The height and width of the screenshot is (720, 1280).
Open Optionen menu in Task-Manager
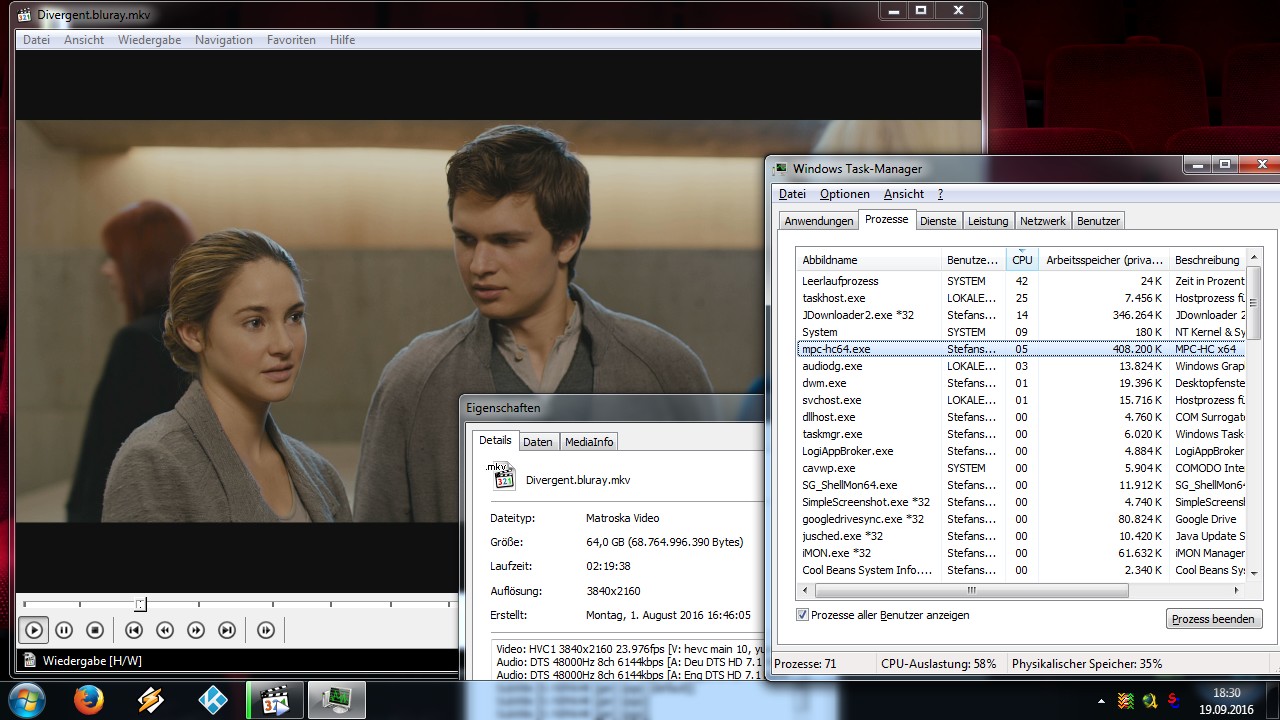click(845, 194)
